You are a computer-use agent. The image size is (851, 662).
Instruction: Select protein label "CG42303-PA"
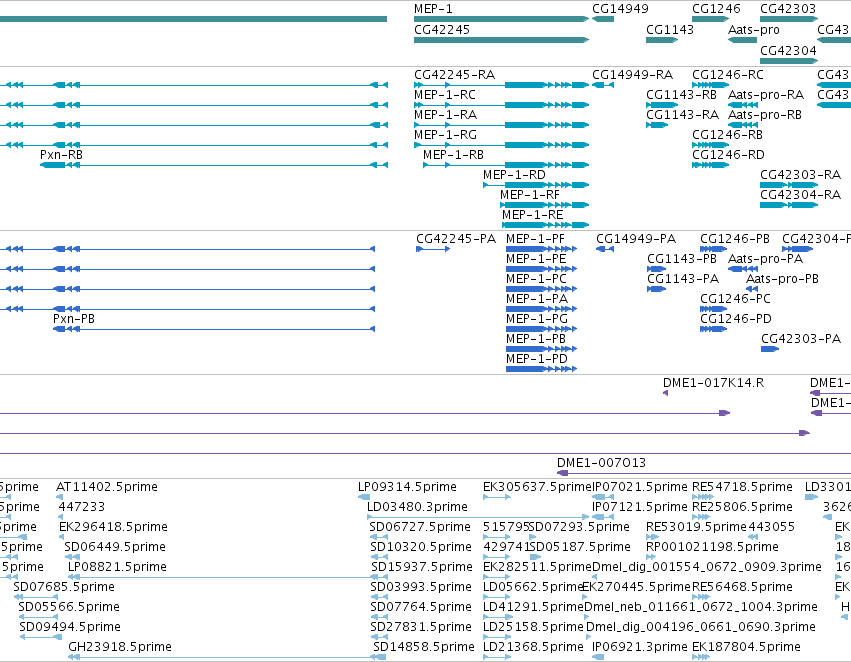coord(801,340)
